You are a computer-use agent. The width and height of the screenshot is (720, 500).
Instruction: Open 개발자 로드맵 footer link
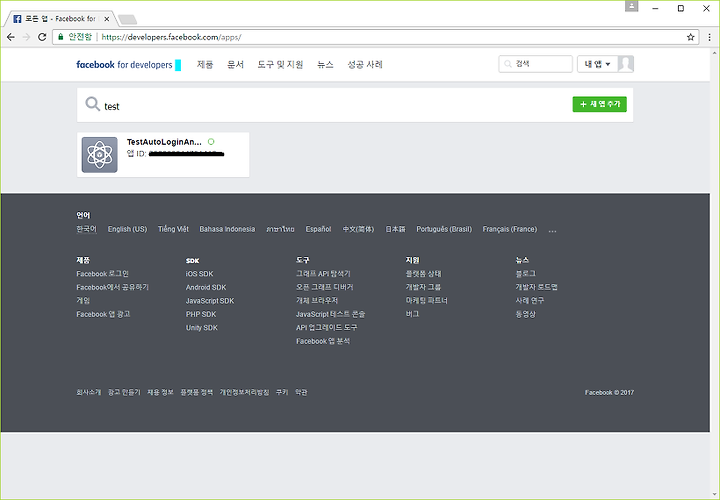(536, 287)
